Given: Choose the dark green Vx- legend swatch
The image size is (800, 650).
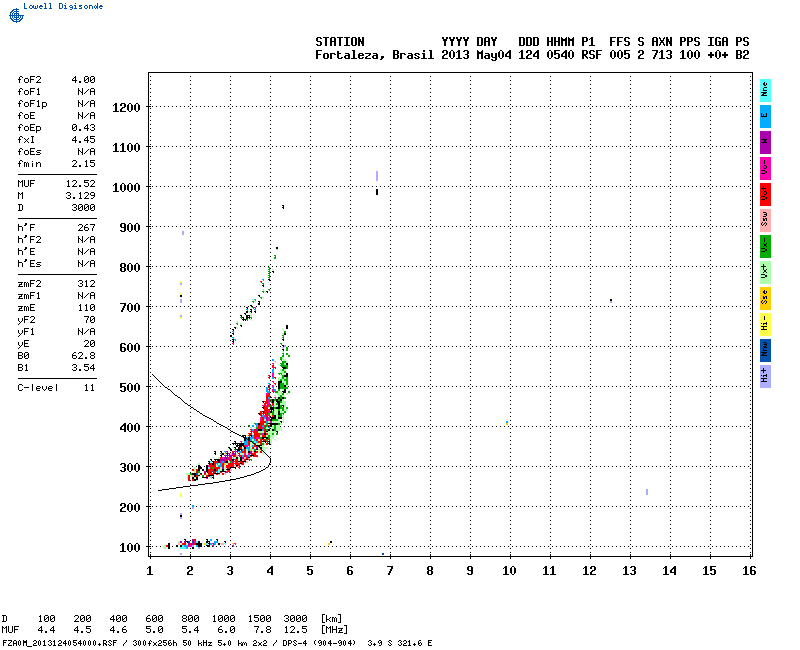Looking at the screenshot, I should click(x=765, y=246).
